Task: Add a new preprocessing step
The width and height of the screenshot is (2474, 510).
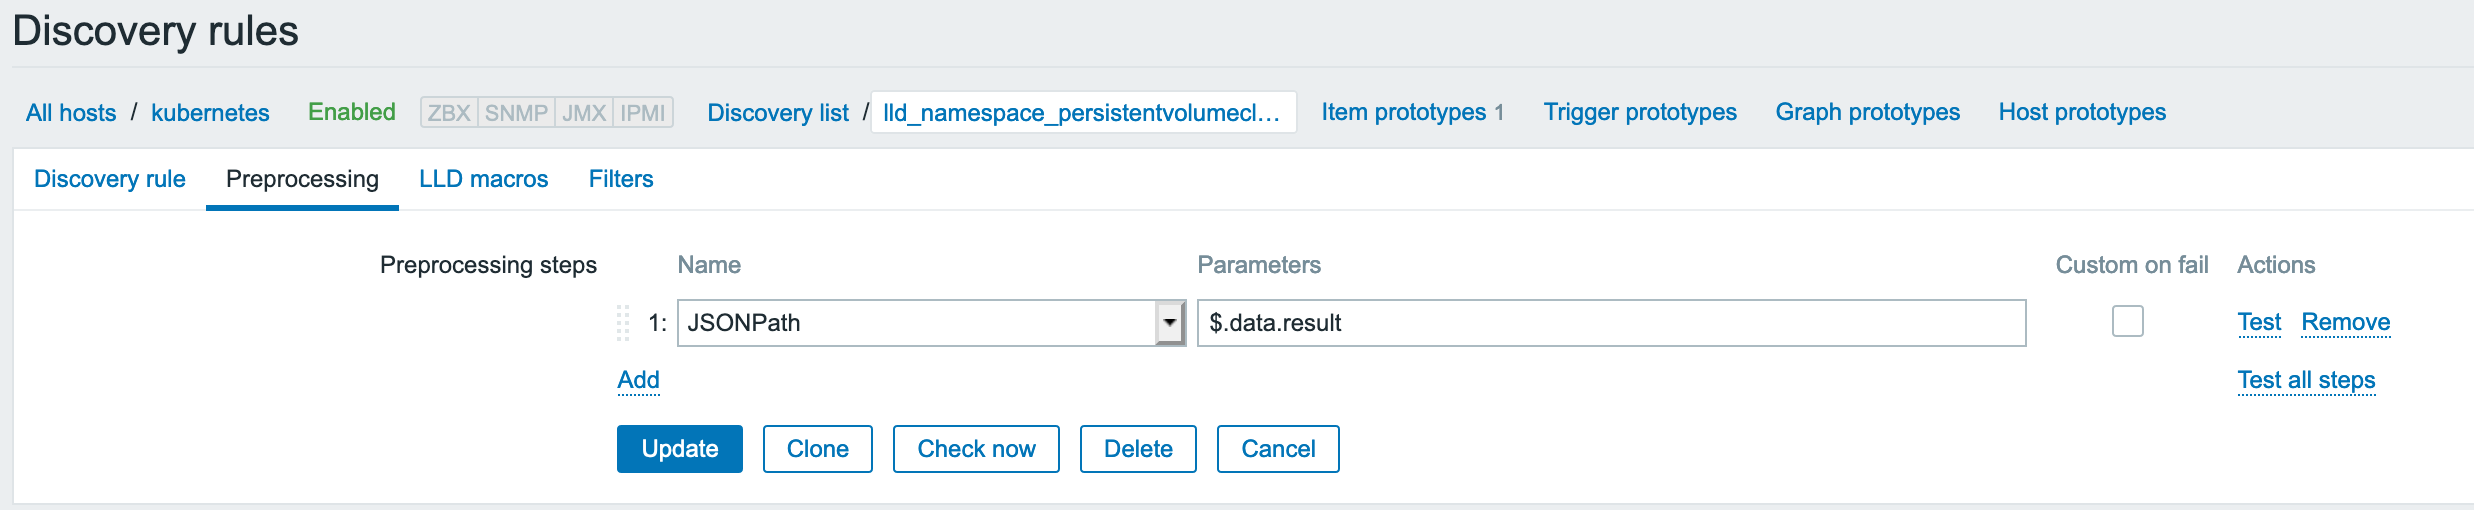Action: pos(638,380)
